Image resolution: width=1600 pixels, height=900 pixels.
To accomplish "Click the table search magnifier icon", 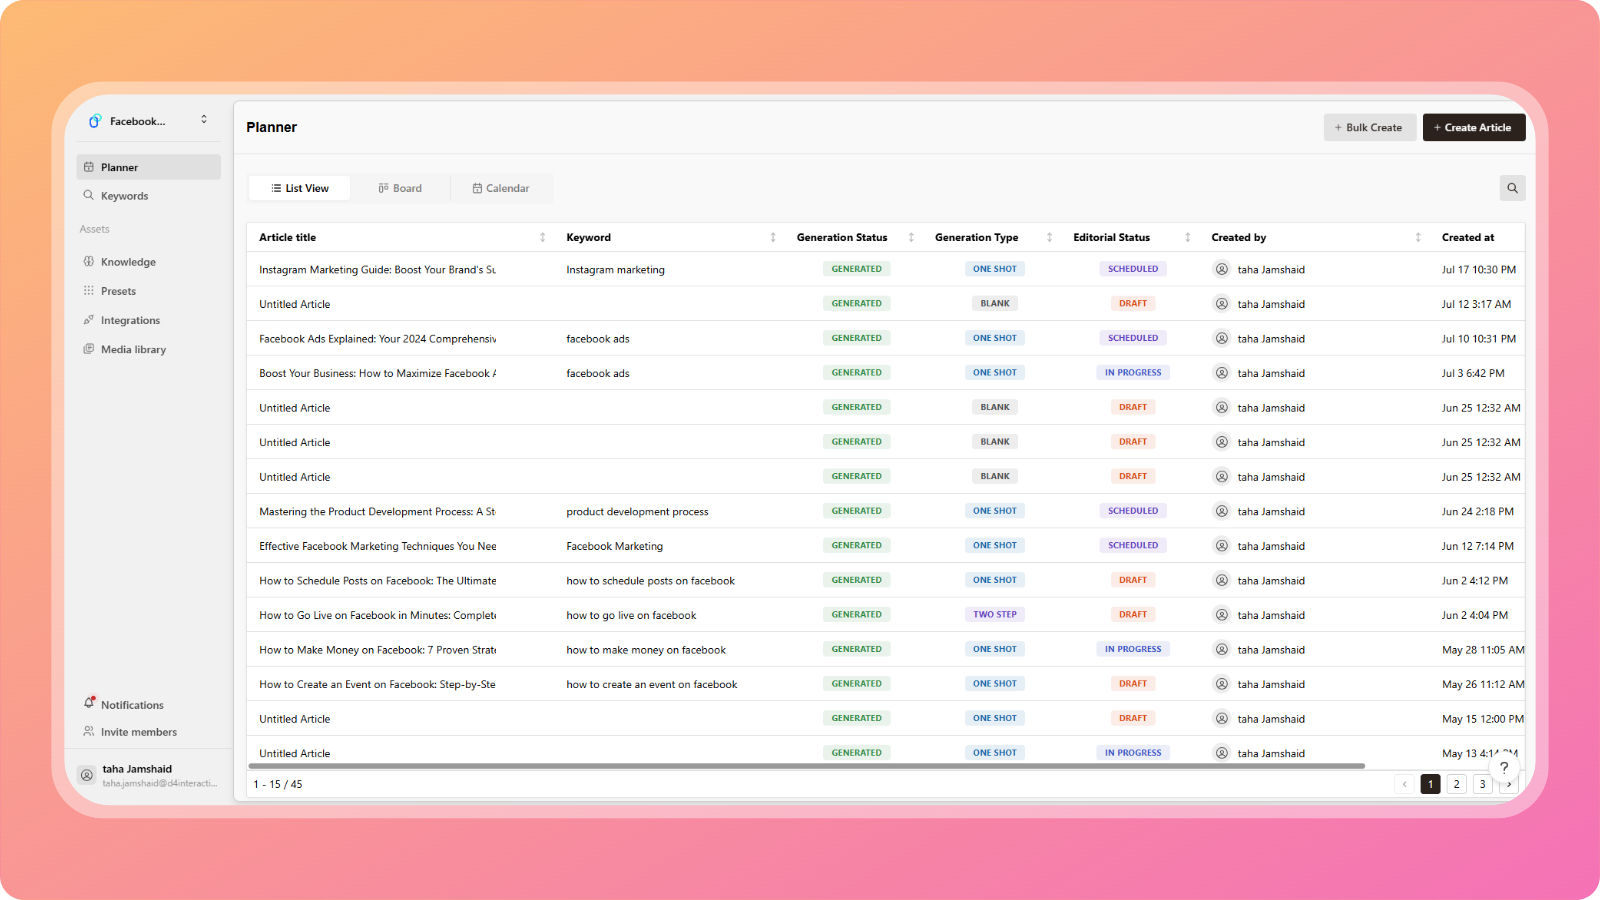I will [x=1512, y=188].
